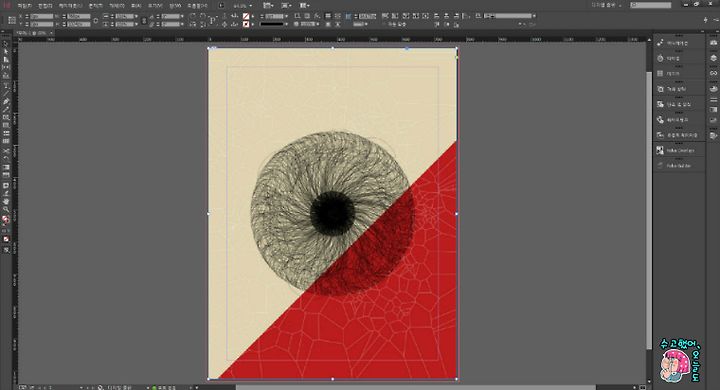The width and height of the screenshot is (720, 390).
Task: Open the stroke weight dropdown
Action: point(287,16)
